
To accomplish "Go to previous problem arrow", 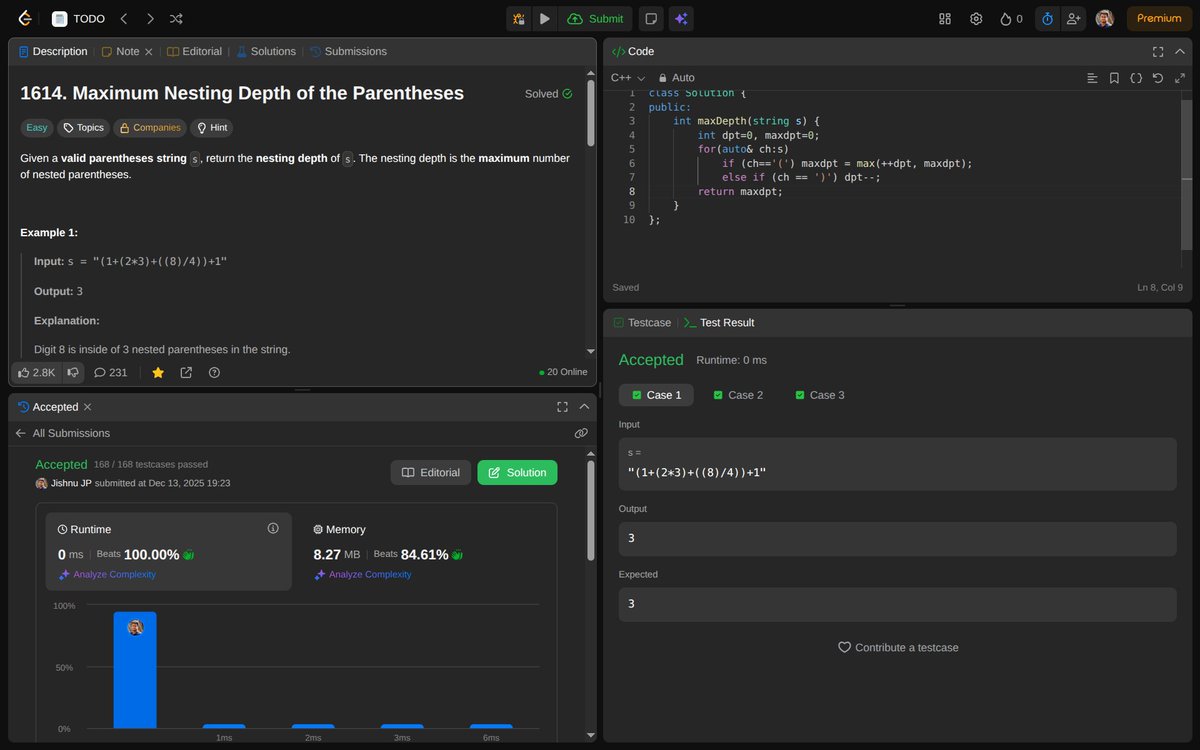I will tap(124, 18).
